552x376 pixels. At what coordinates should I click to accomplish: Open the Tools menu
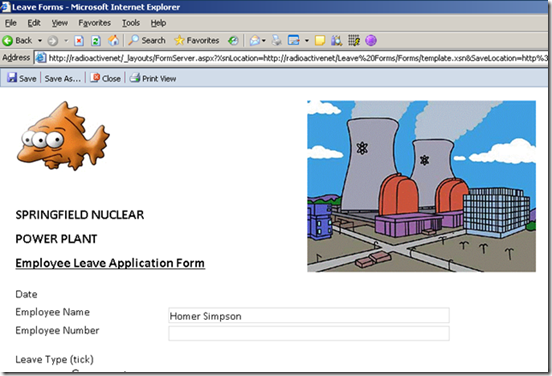tap(131, 23)
